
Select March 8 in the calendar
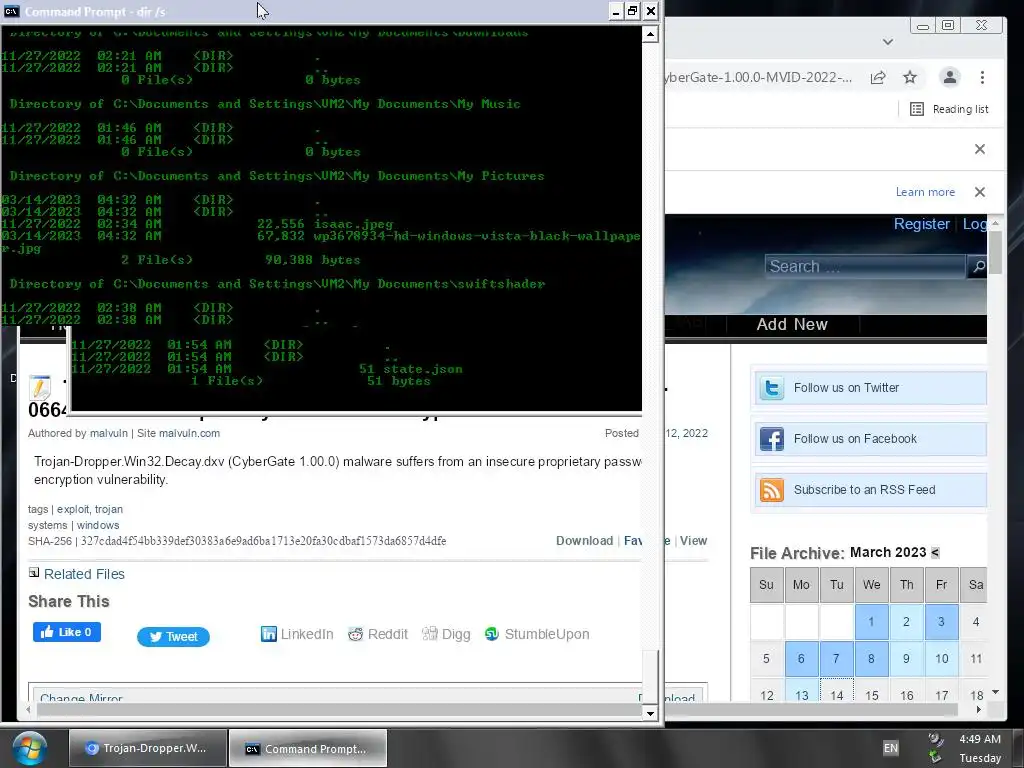pyautogui.click(x=871, y=659)
